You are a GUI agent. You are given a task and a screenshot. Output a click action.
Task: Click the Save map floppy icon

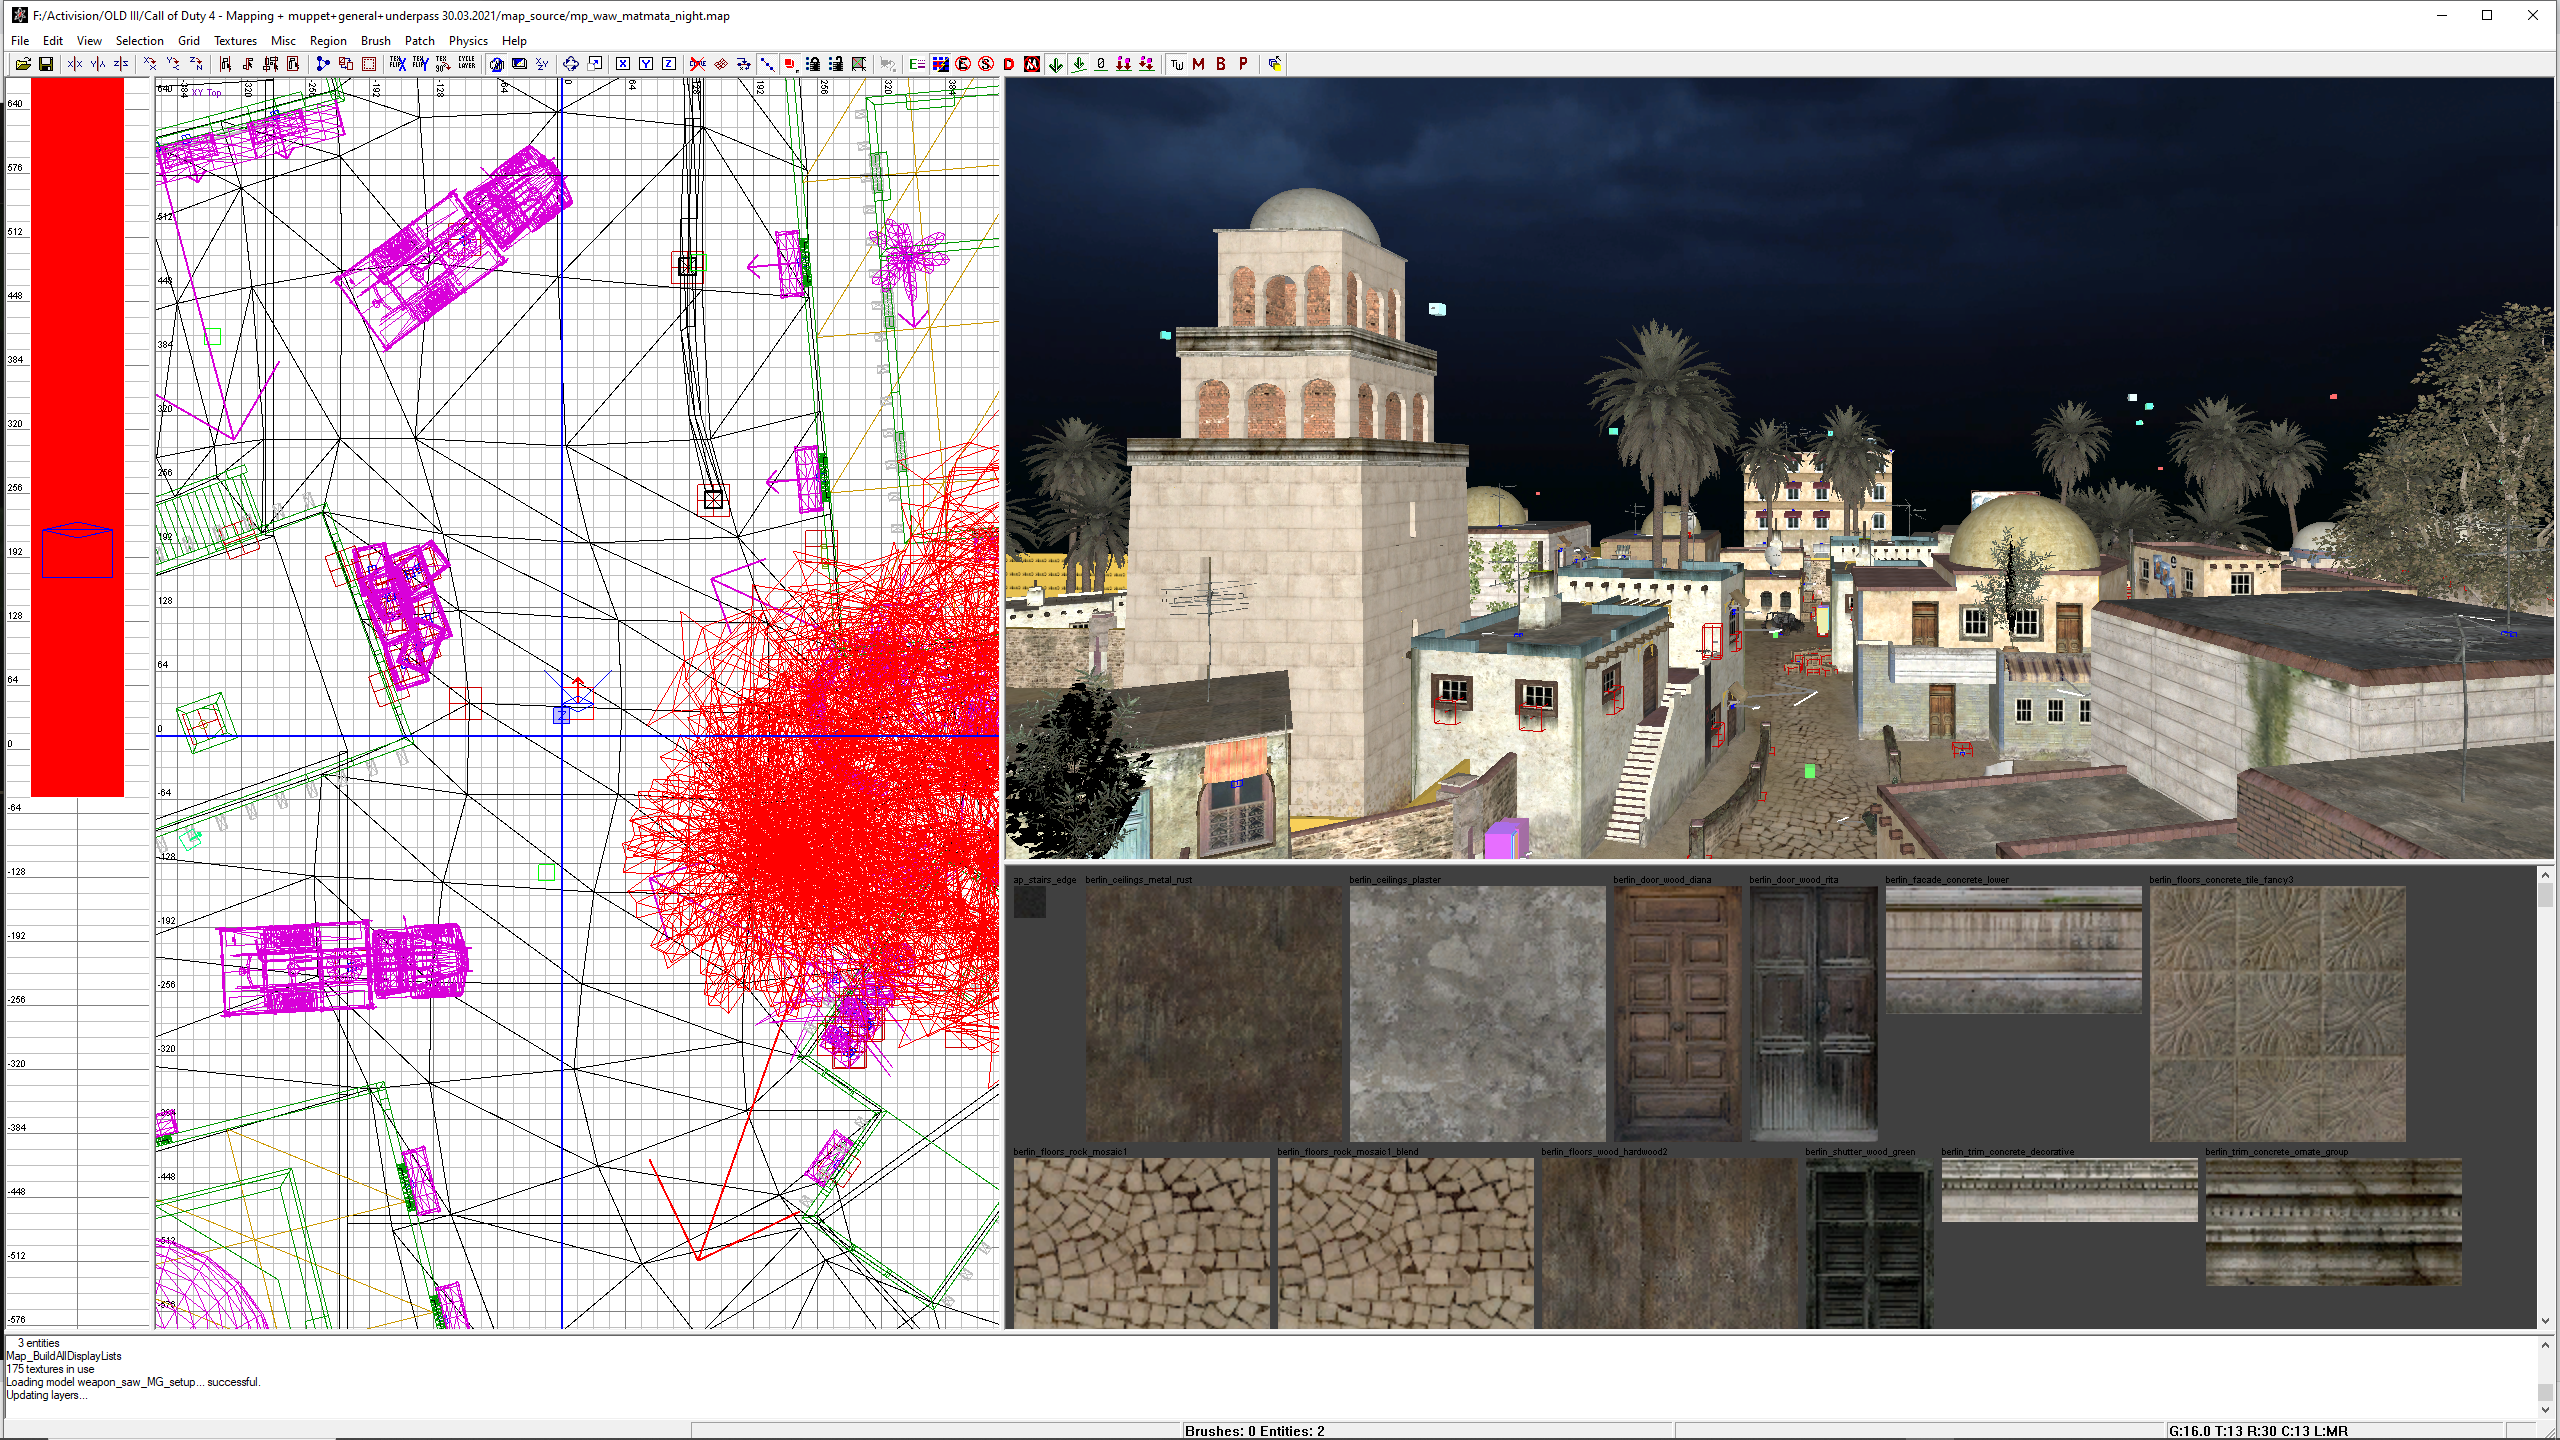[46, 64]
